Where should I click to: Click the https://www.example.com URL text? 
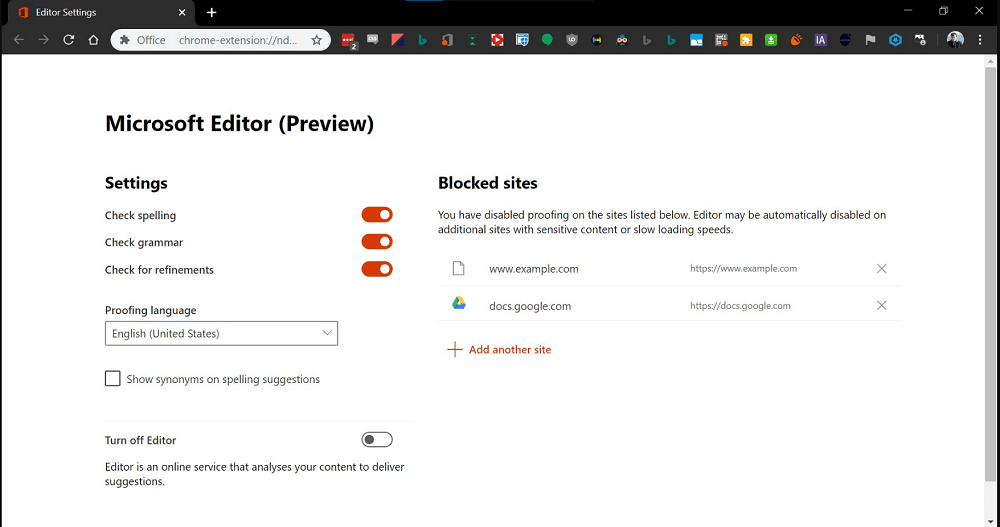point(743,269)
